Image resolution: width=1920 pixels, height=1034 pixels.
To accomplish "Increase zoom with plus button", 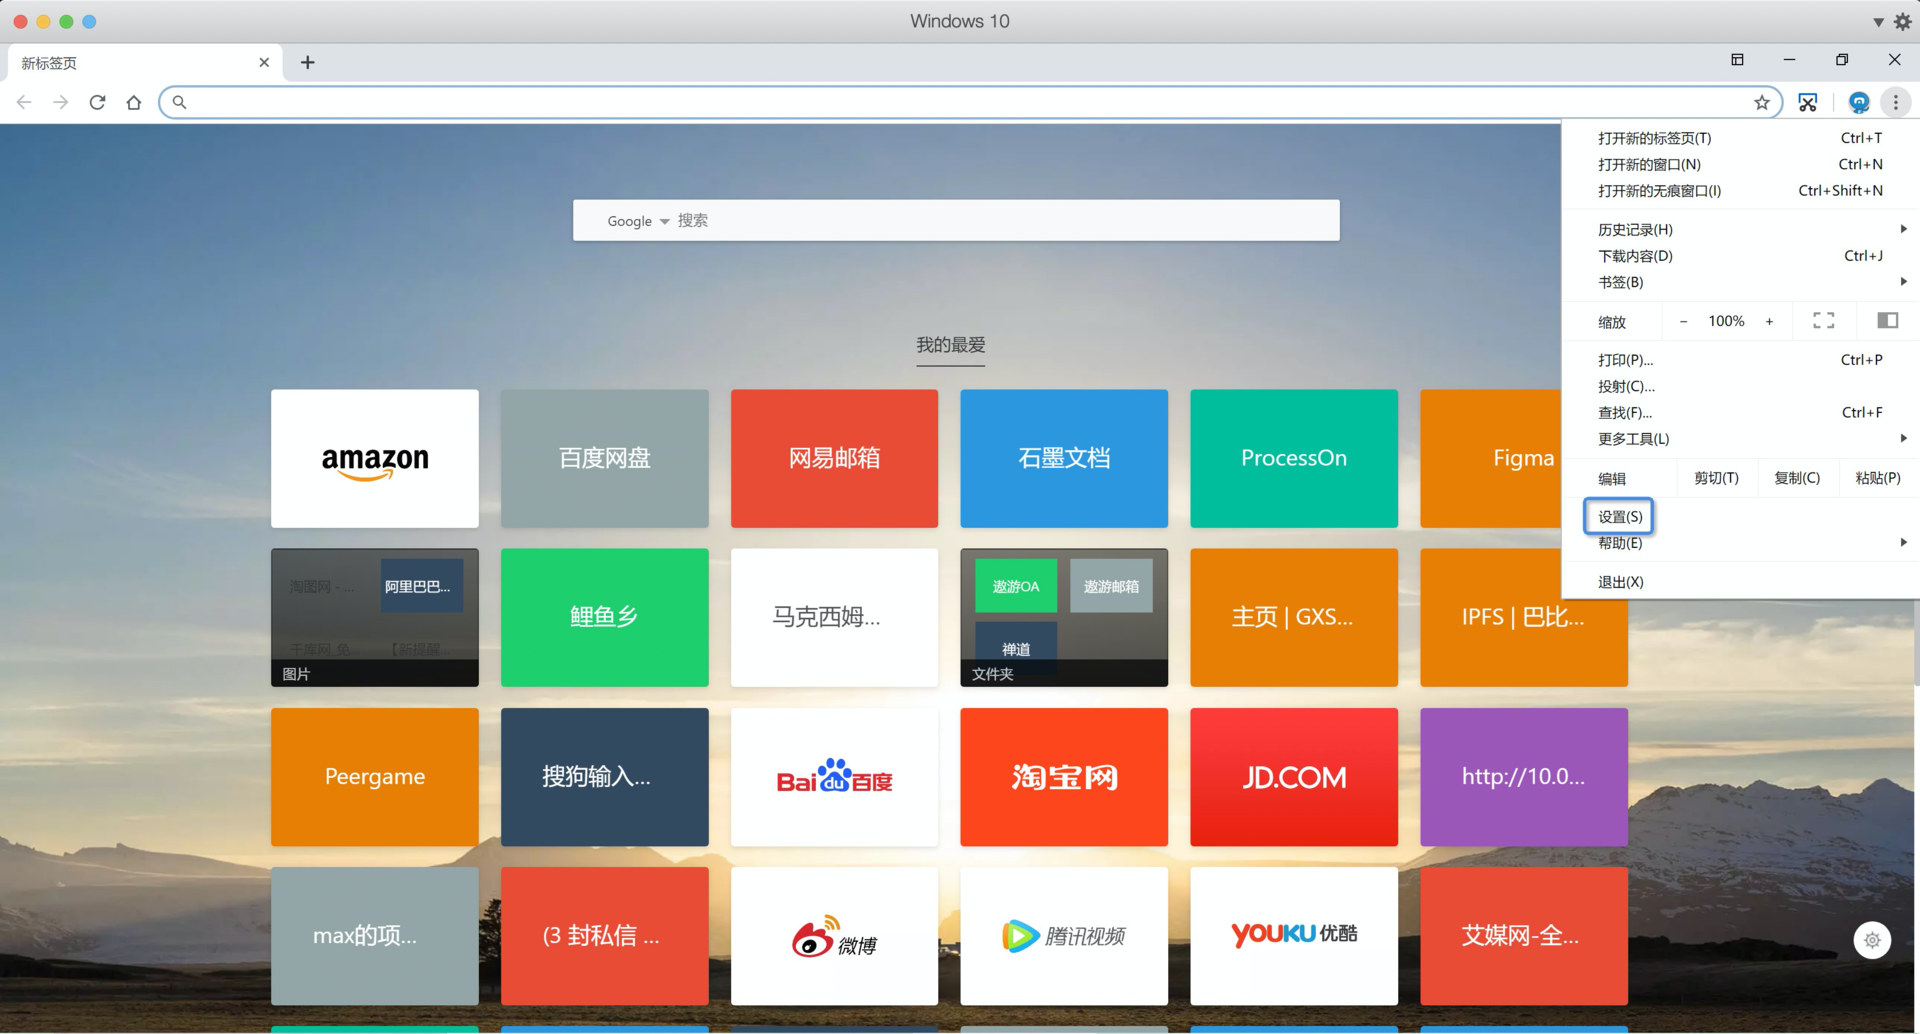I will coord(1769,321).
